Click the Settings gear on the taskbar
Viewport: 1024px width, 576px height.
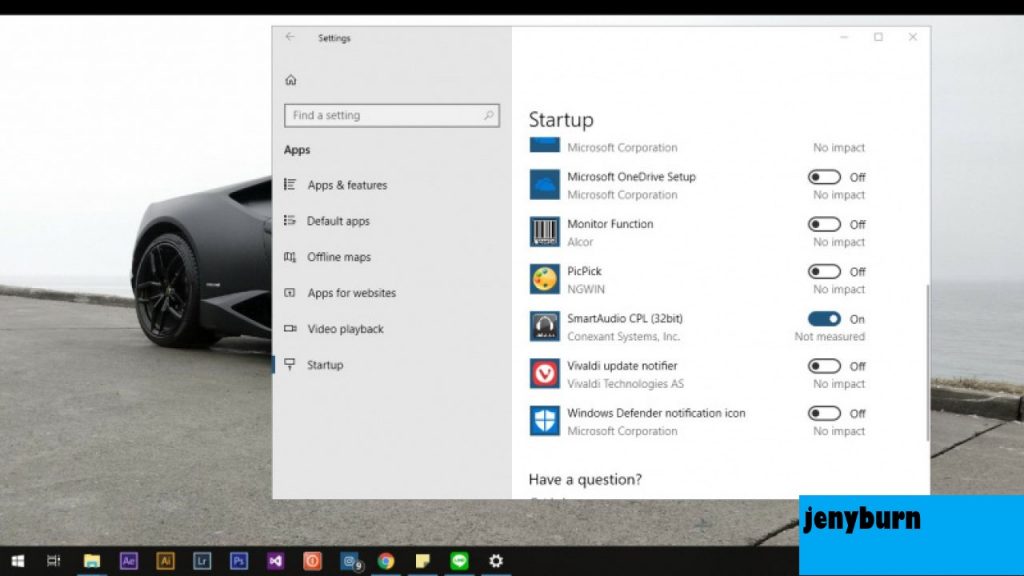click(x=496, y=561)
